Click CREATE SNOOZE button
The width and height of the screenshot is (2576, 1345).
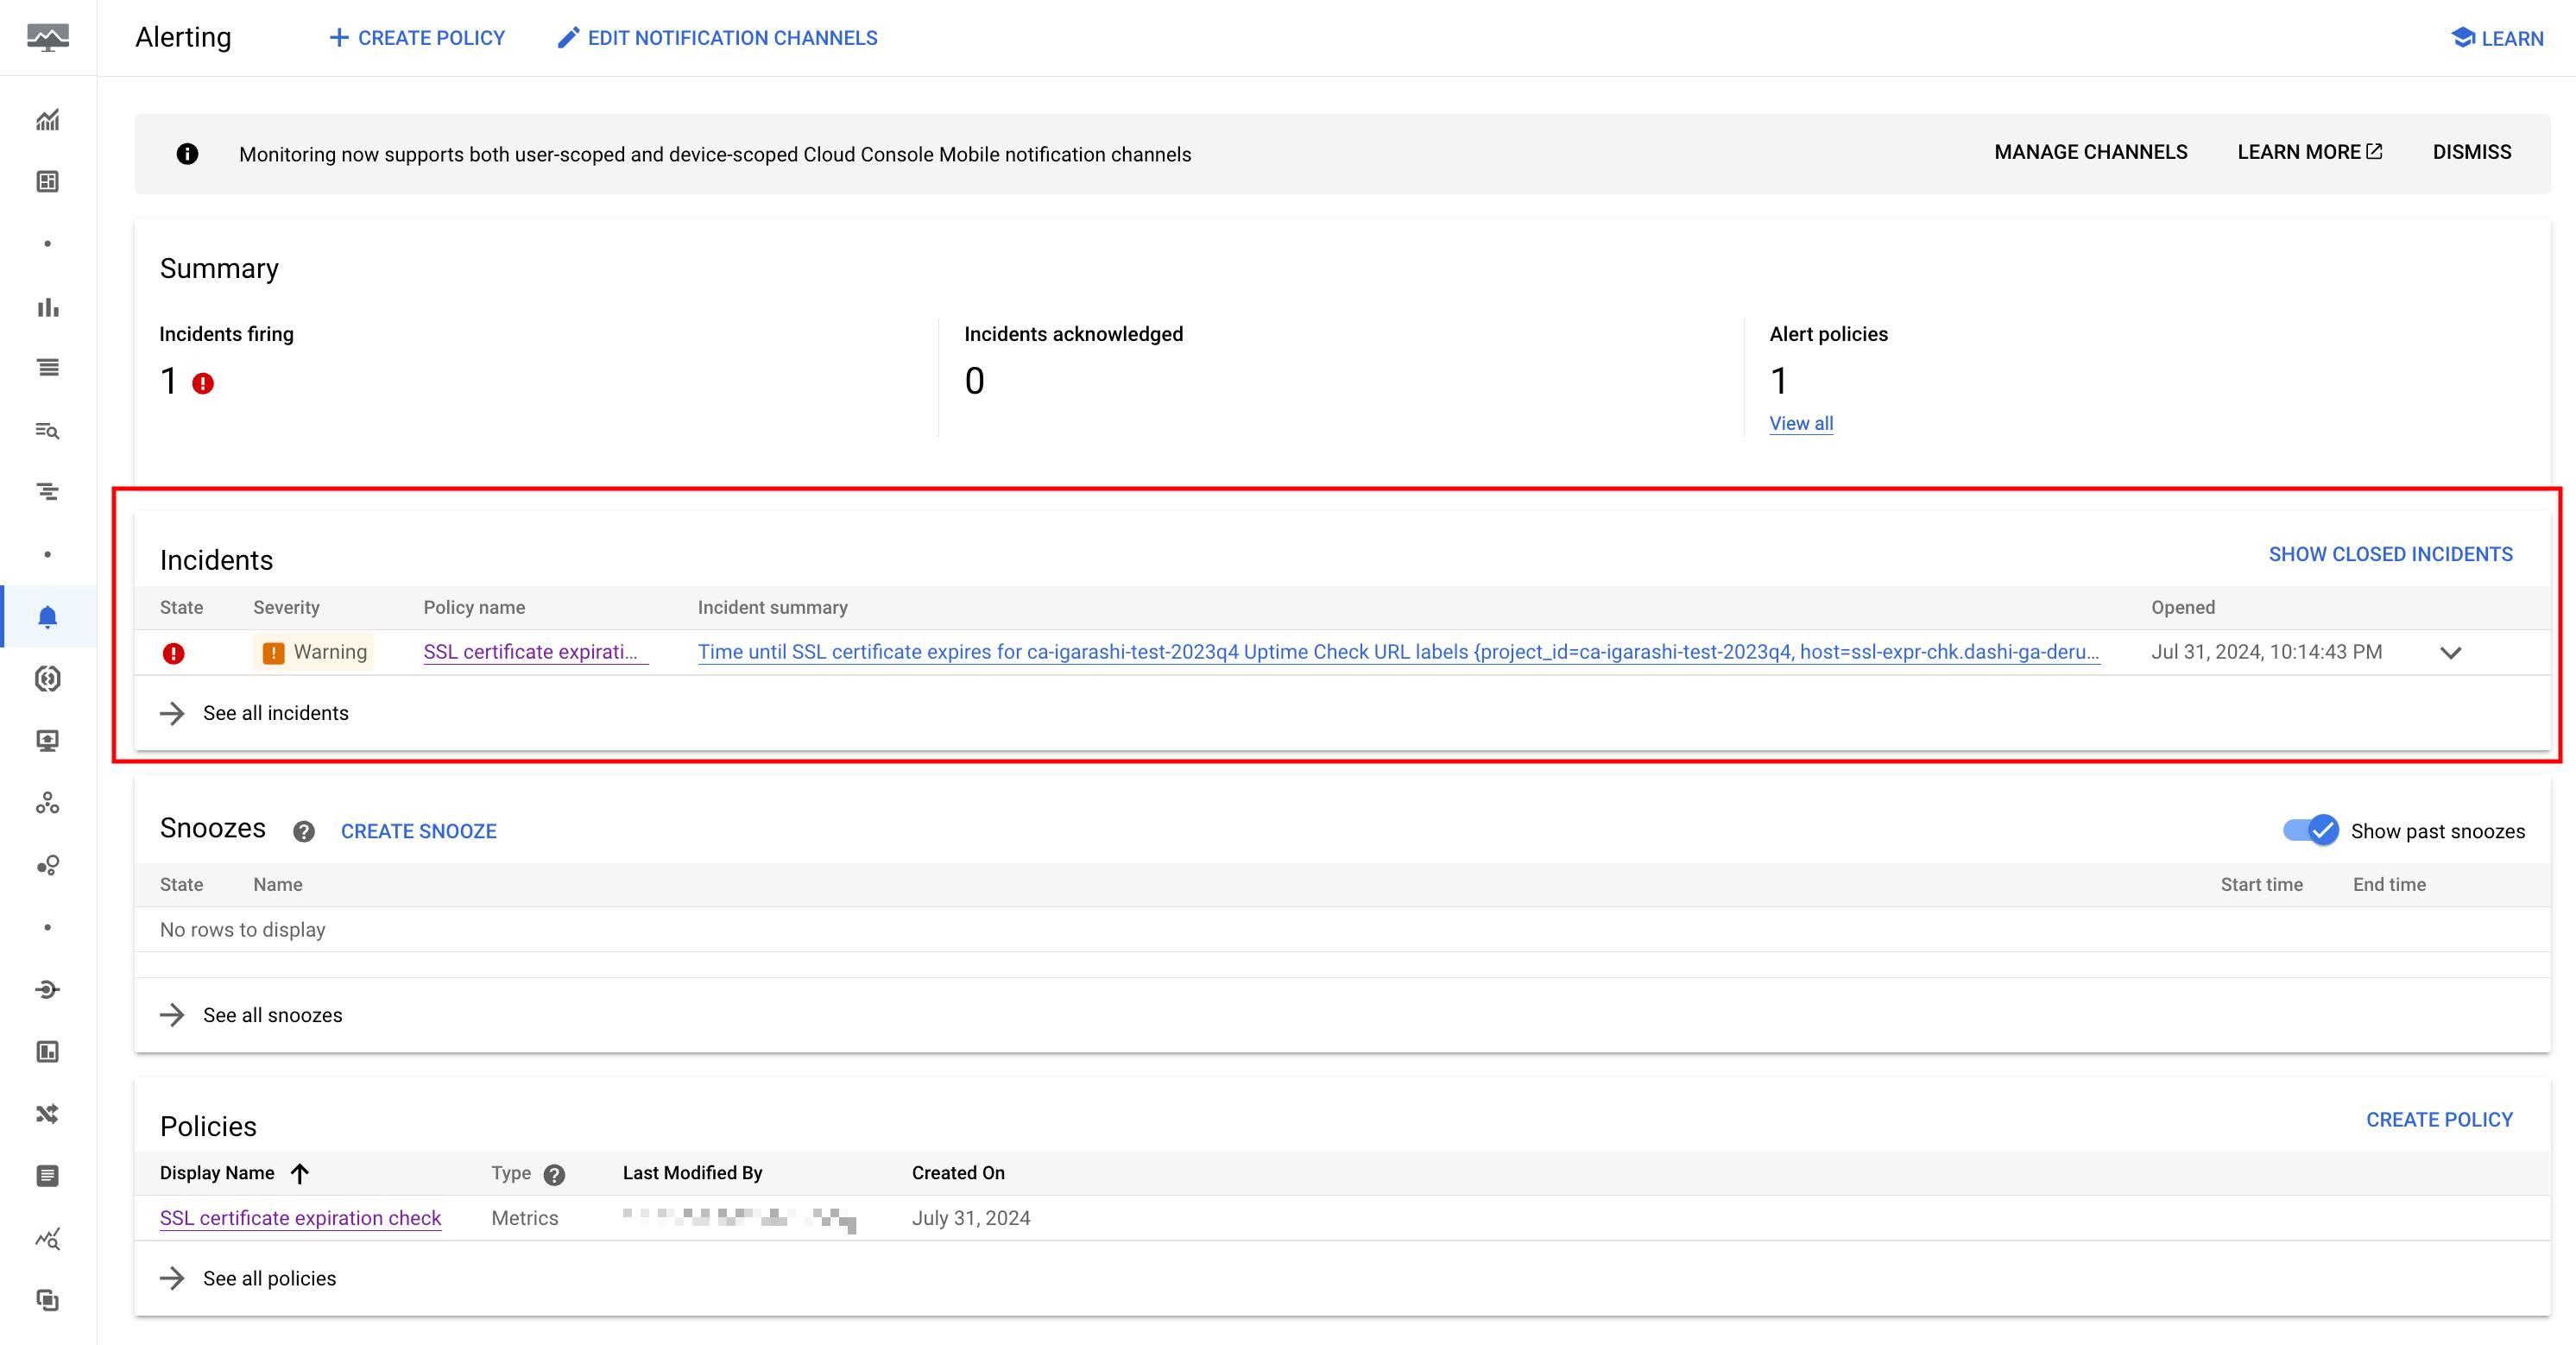418,831
